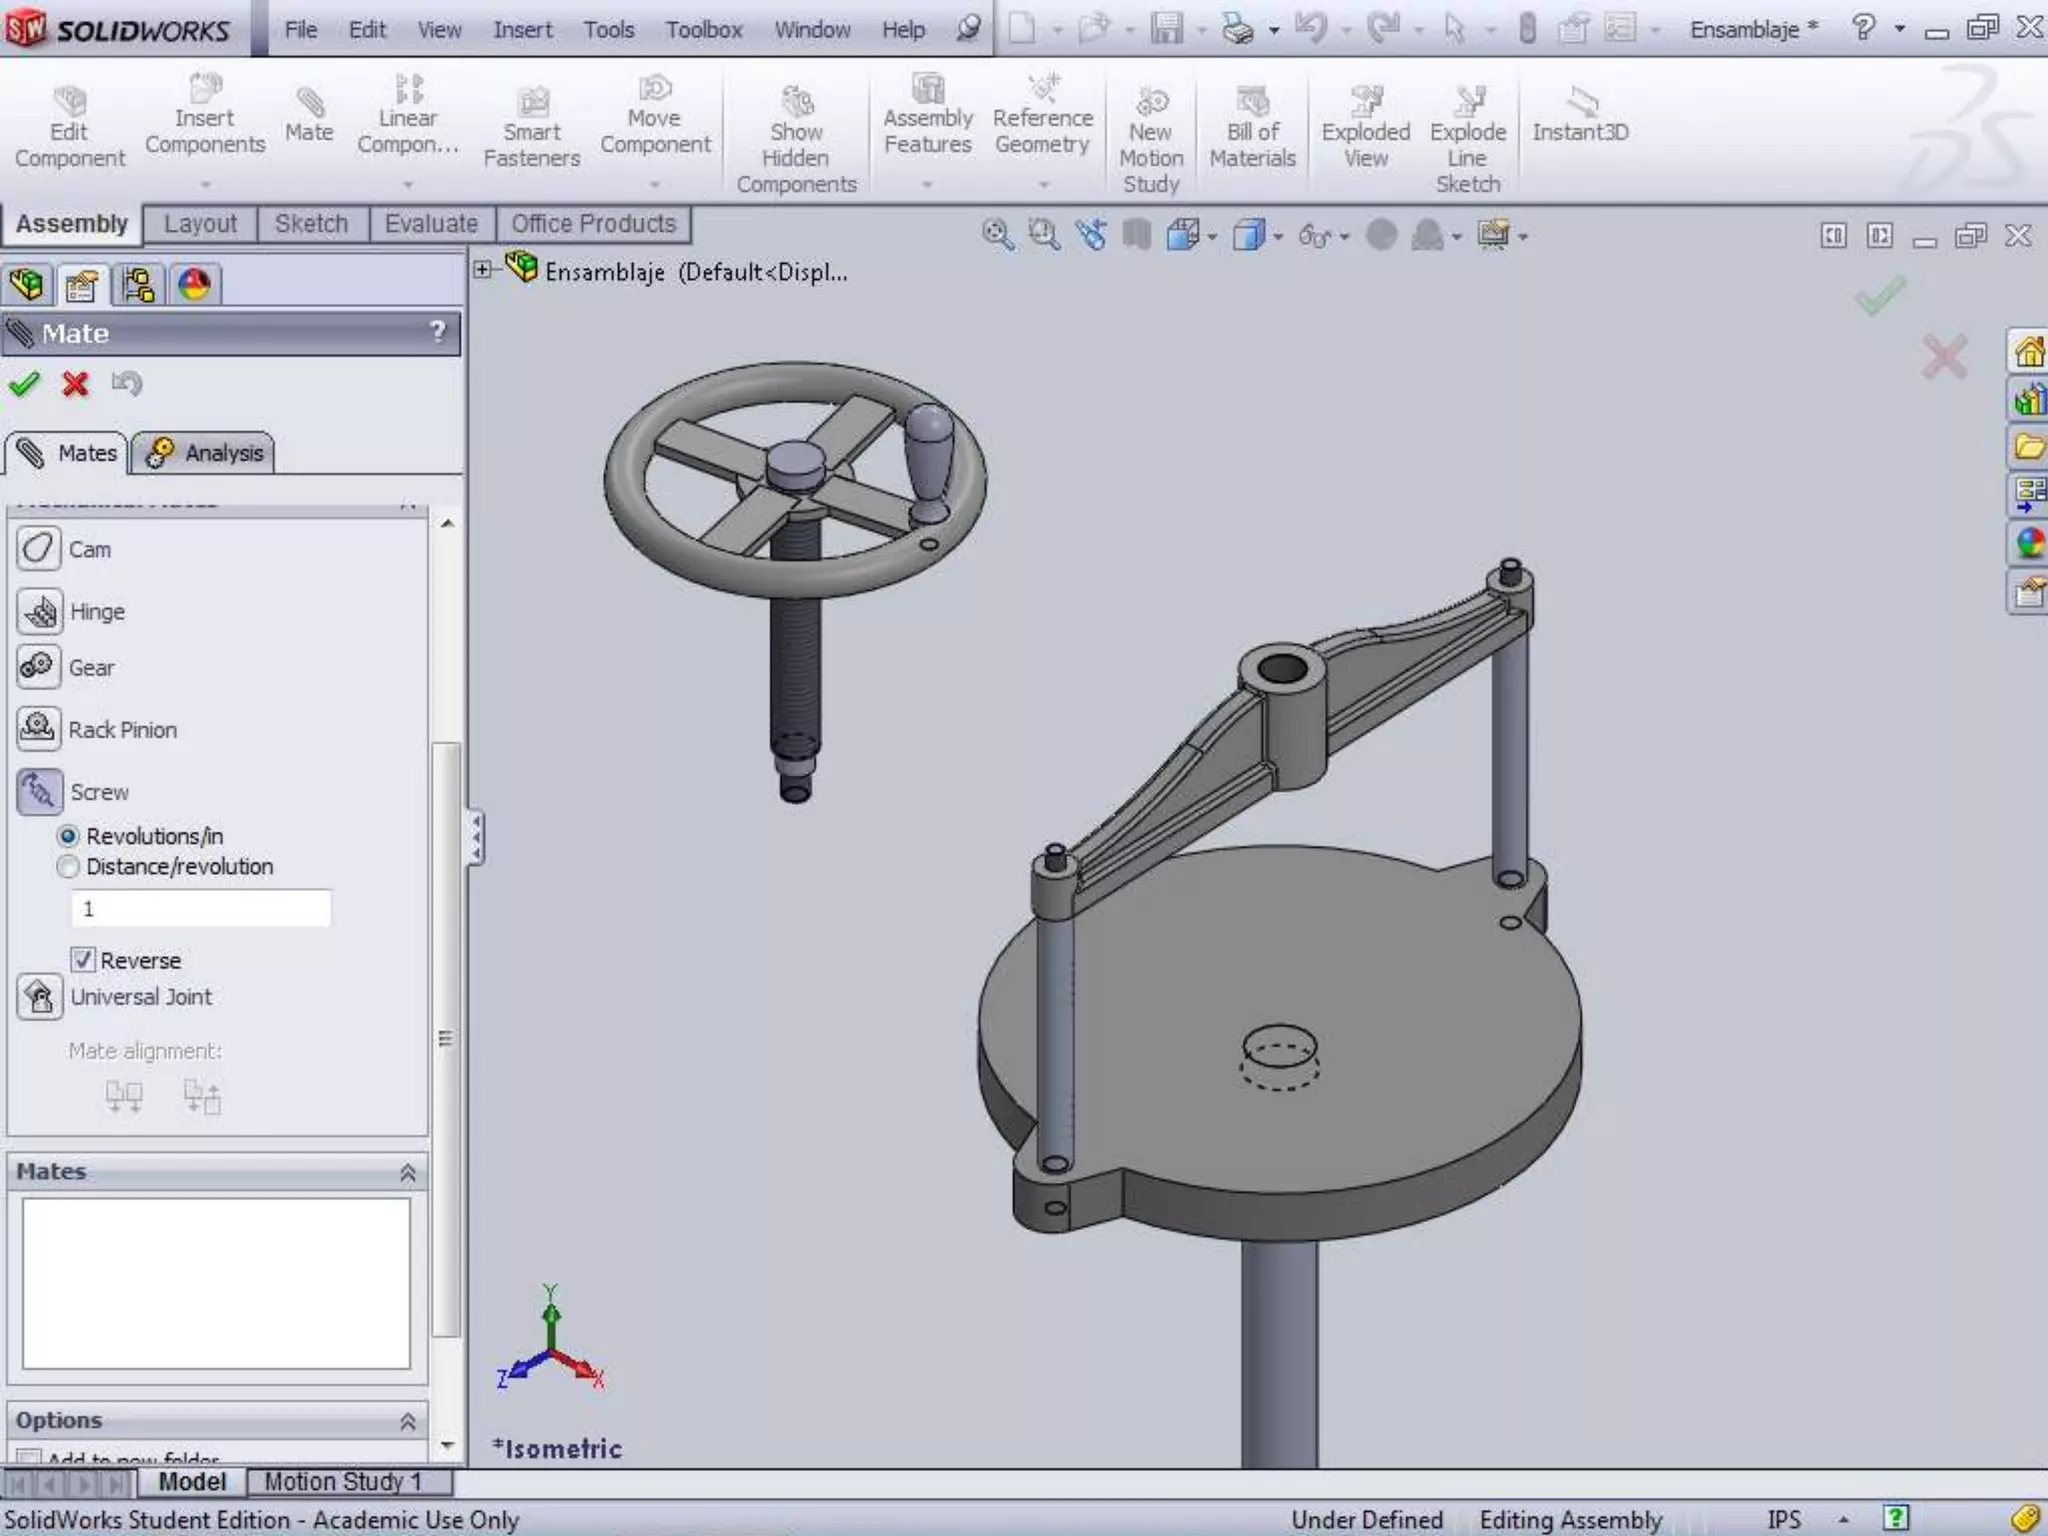Open the Toolbox menu

point(703,30)
